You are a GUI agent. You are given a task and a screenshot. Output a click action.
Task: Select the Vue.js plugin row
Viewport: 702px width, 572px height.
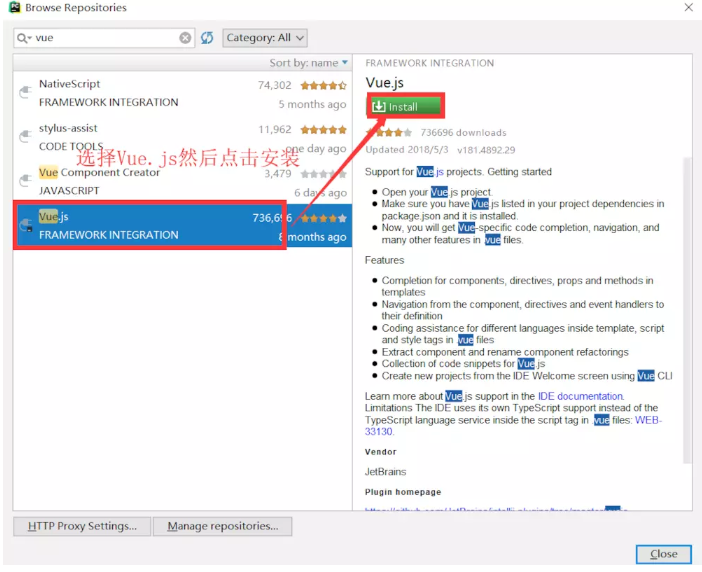[x=182, y=226]
